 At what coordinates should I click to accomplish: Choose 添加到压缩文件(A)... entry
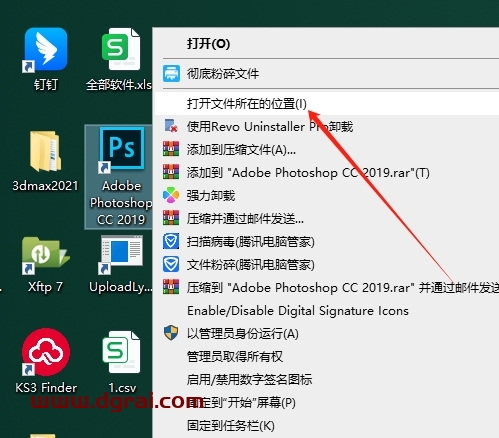pos(241,150)
